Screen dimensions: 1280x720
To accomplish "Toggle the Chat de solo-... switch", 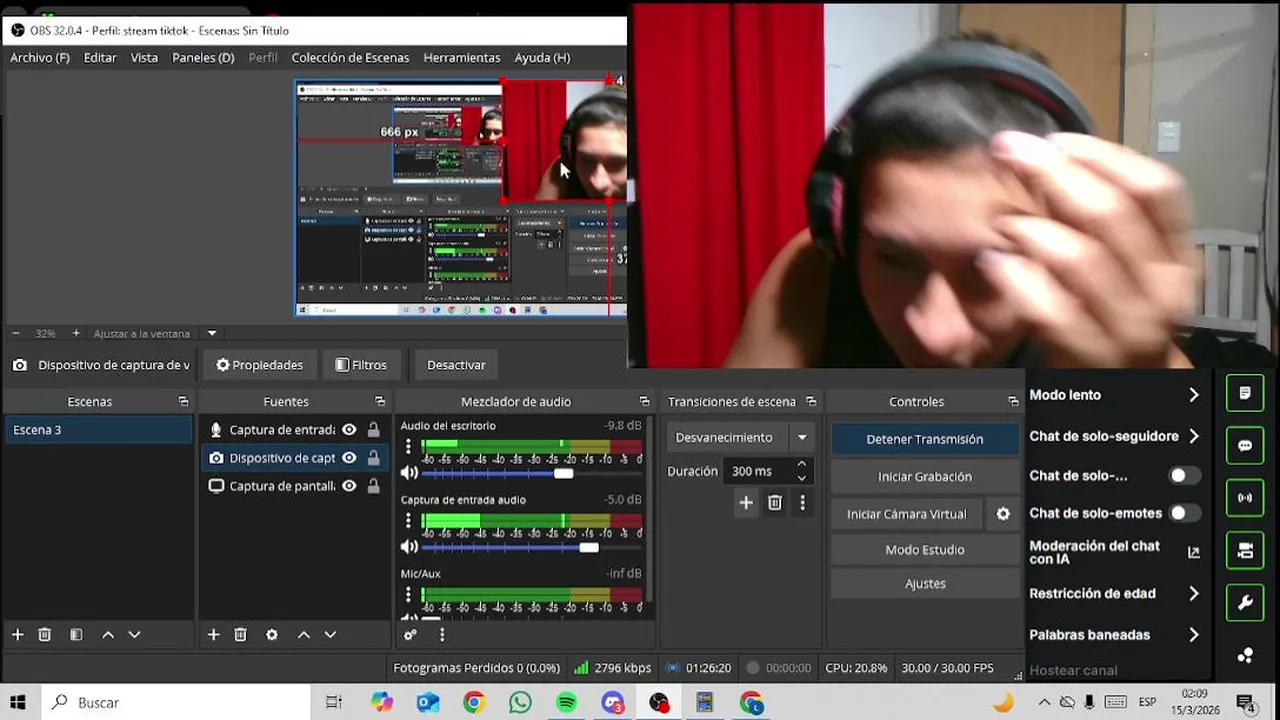I will click(1183, 476).
